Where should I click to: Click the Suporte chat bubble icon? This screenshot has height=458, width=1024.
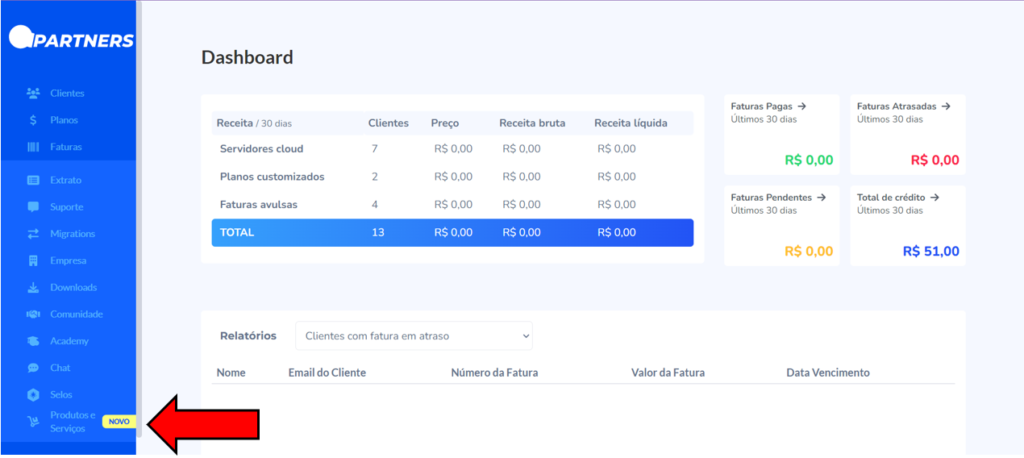[34, 207]
